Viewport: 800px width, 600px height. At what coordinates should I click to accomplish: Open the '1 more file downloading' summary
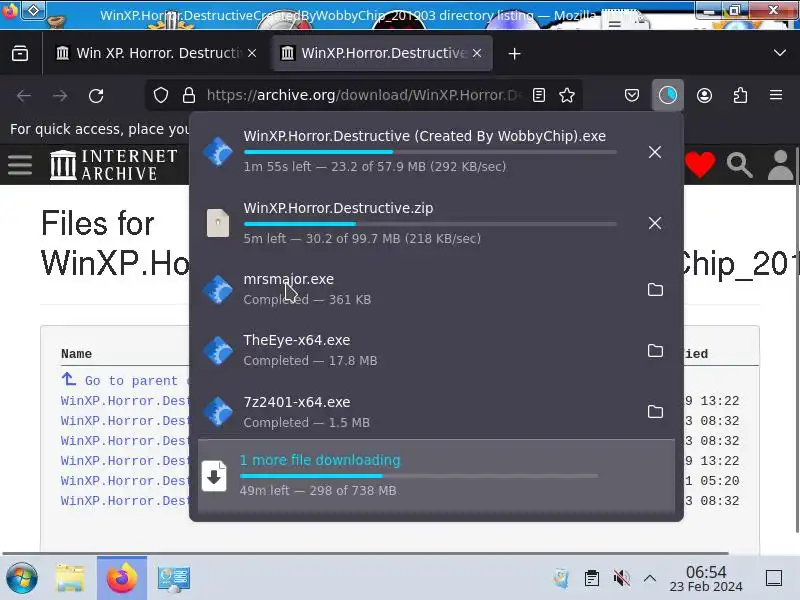click(436, 475)
